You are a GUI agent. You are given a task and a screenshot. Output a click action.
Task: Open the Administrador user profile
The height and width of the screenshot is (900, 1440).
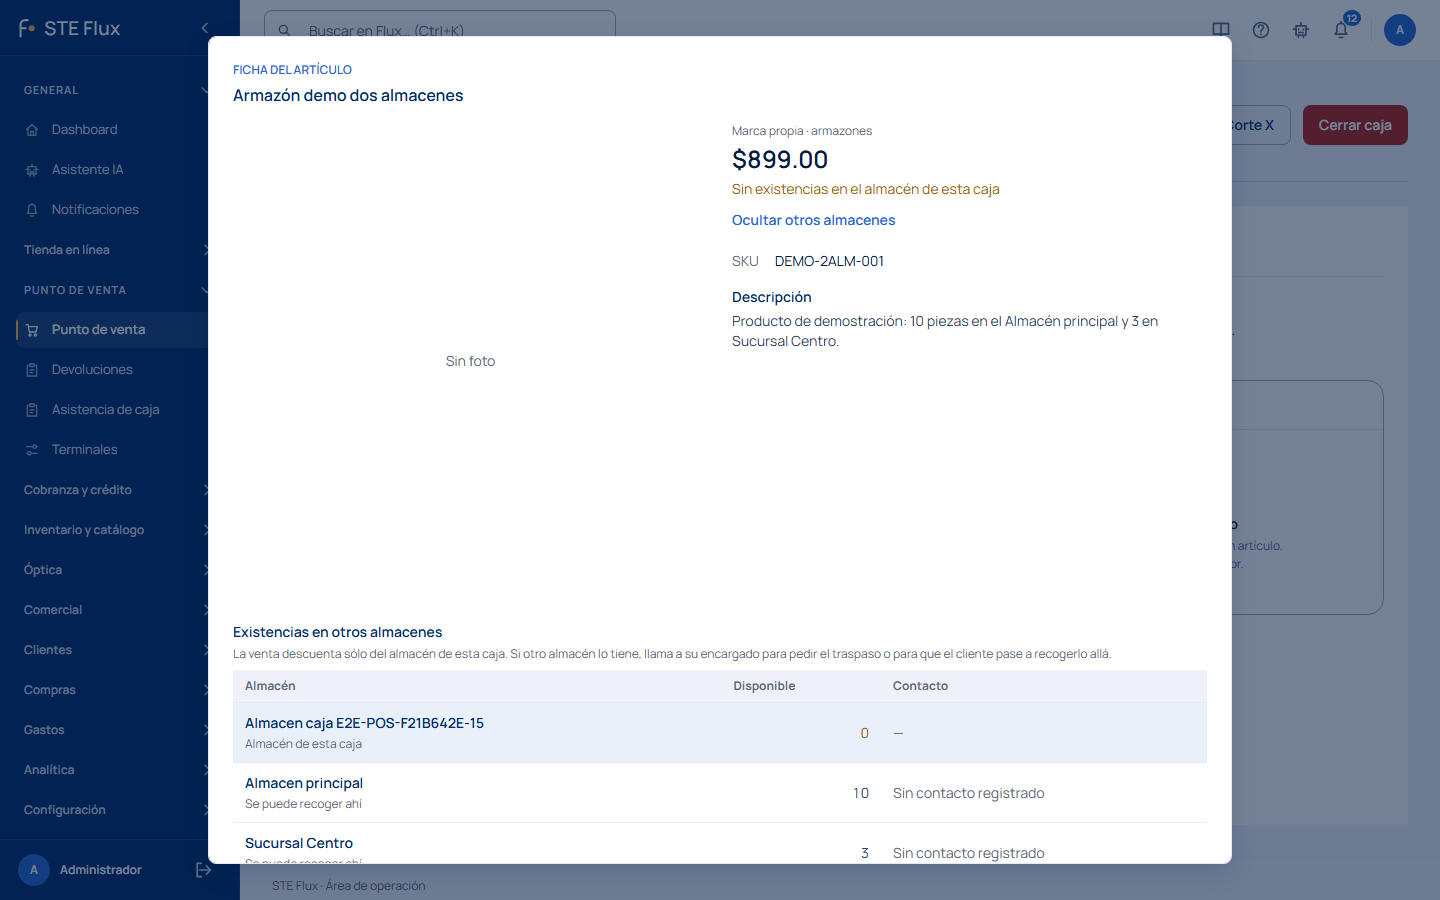(x=81, y=870)
